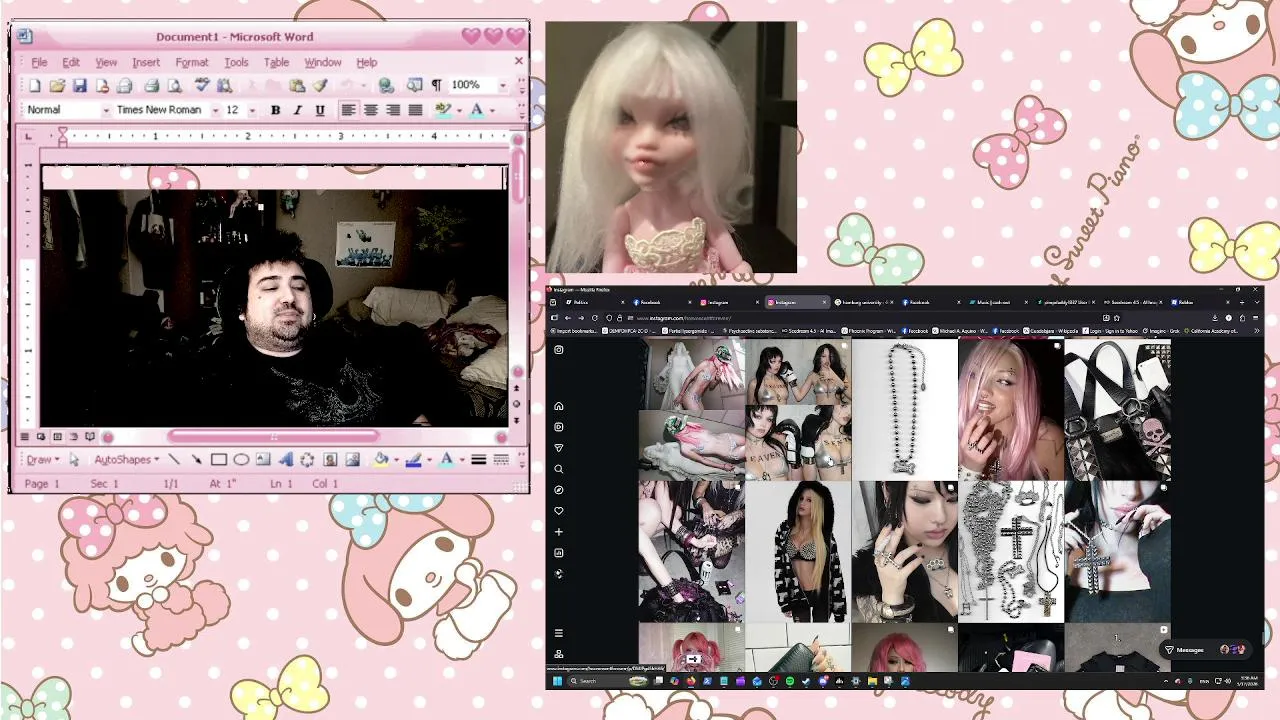The width and height of the screenshot is (1280, 720).
Task: Click the Insert Hyperlink globe icon
Action: pyautogui.click(x=386, y=86)
